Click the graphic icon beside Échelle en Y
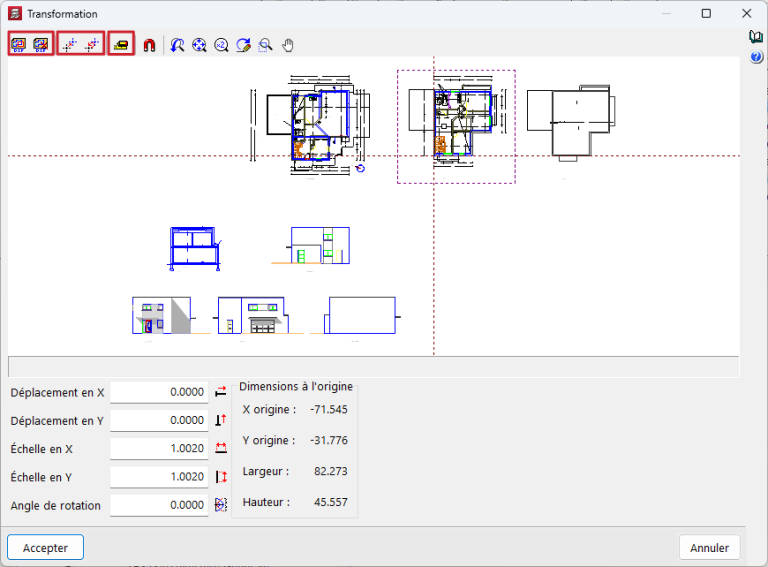Screen dimensions: 768x567 coord(221,476)
